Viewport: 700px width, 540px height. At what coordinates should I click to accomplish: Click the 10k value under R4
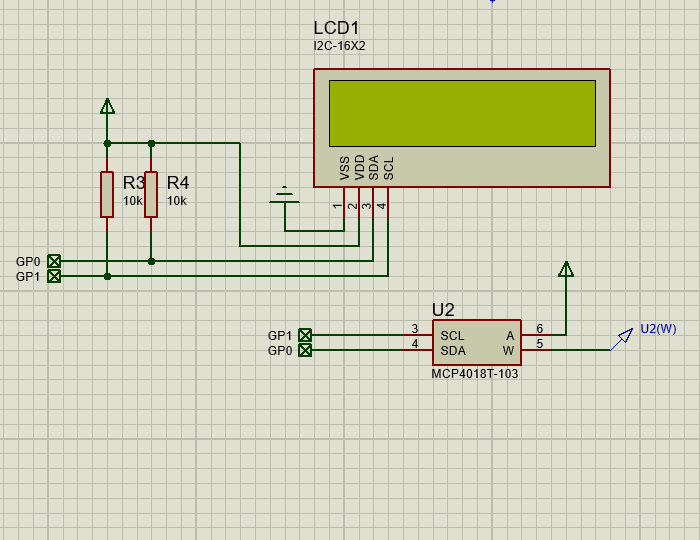coord(177,201)
